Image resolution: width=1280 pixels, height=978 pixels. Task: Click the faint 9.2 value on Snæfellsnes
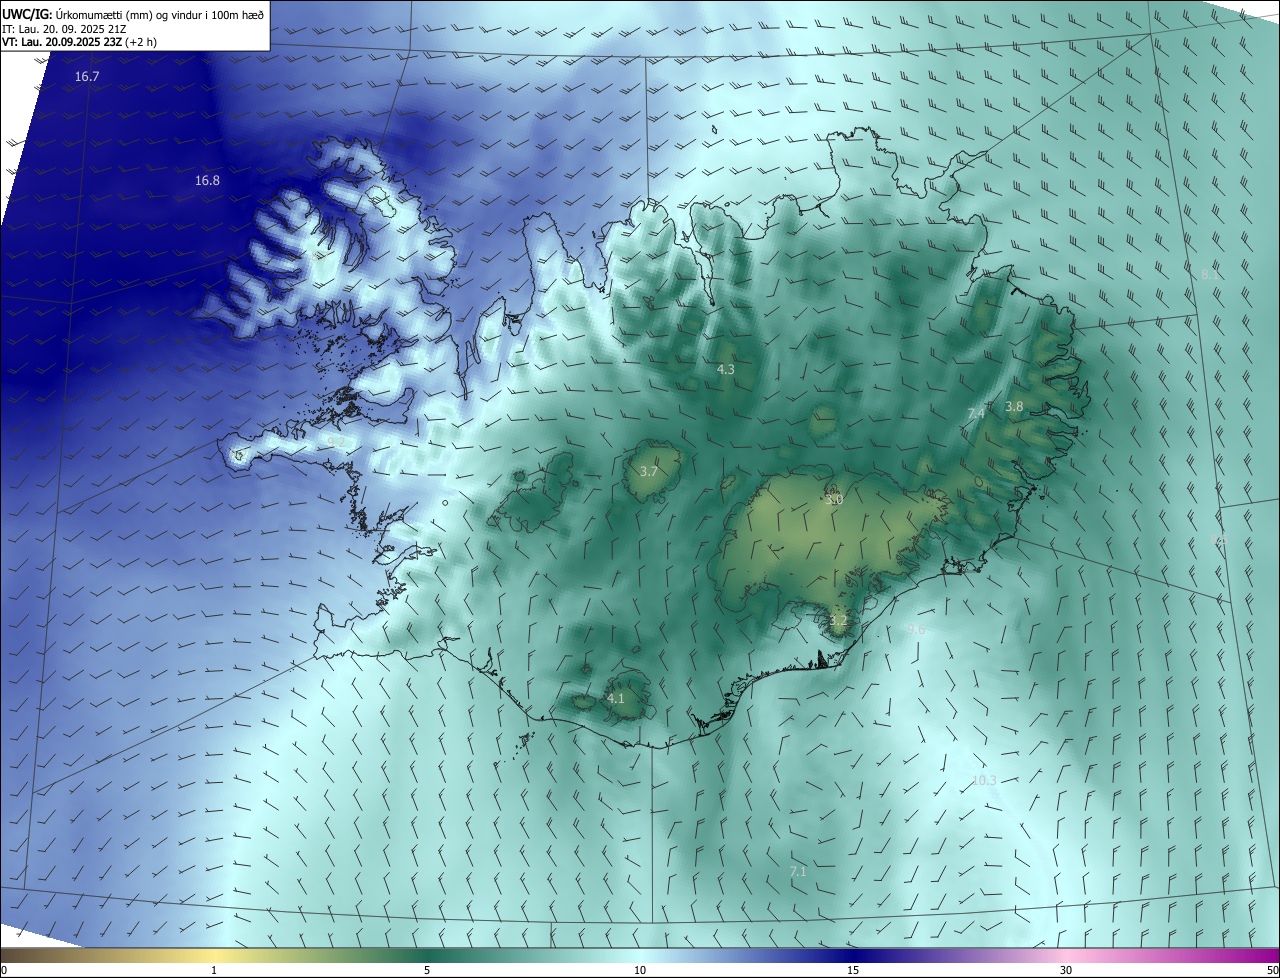(x=336, y=441)
